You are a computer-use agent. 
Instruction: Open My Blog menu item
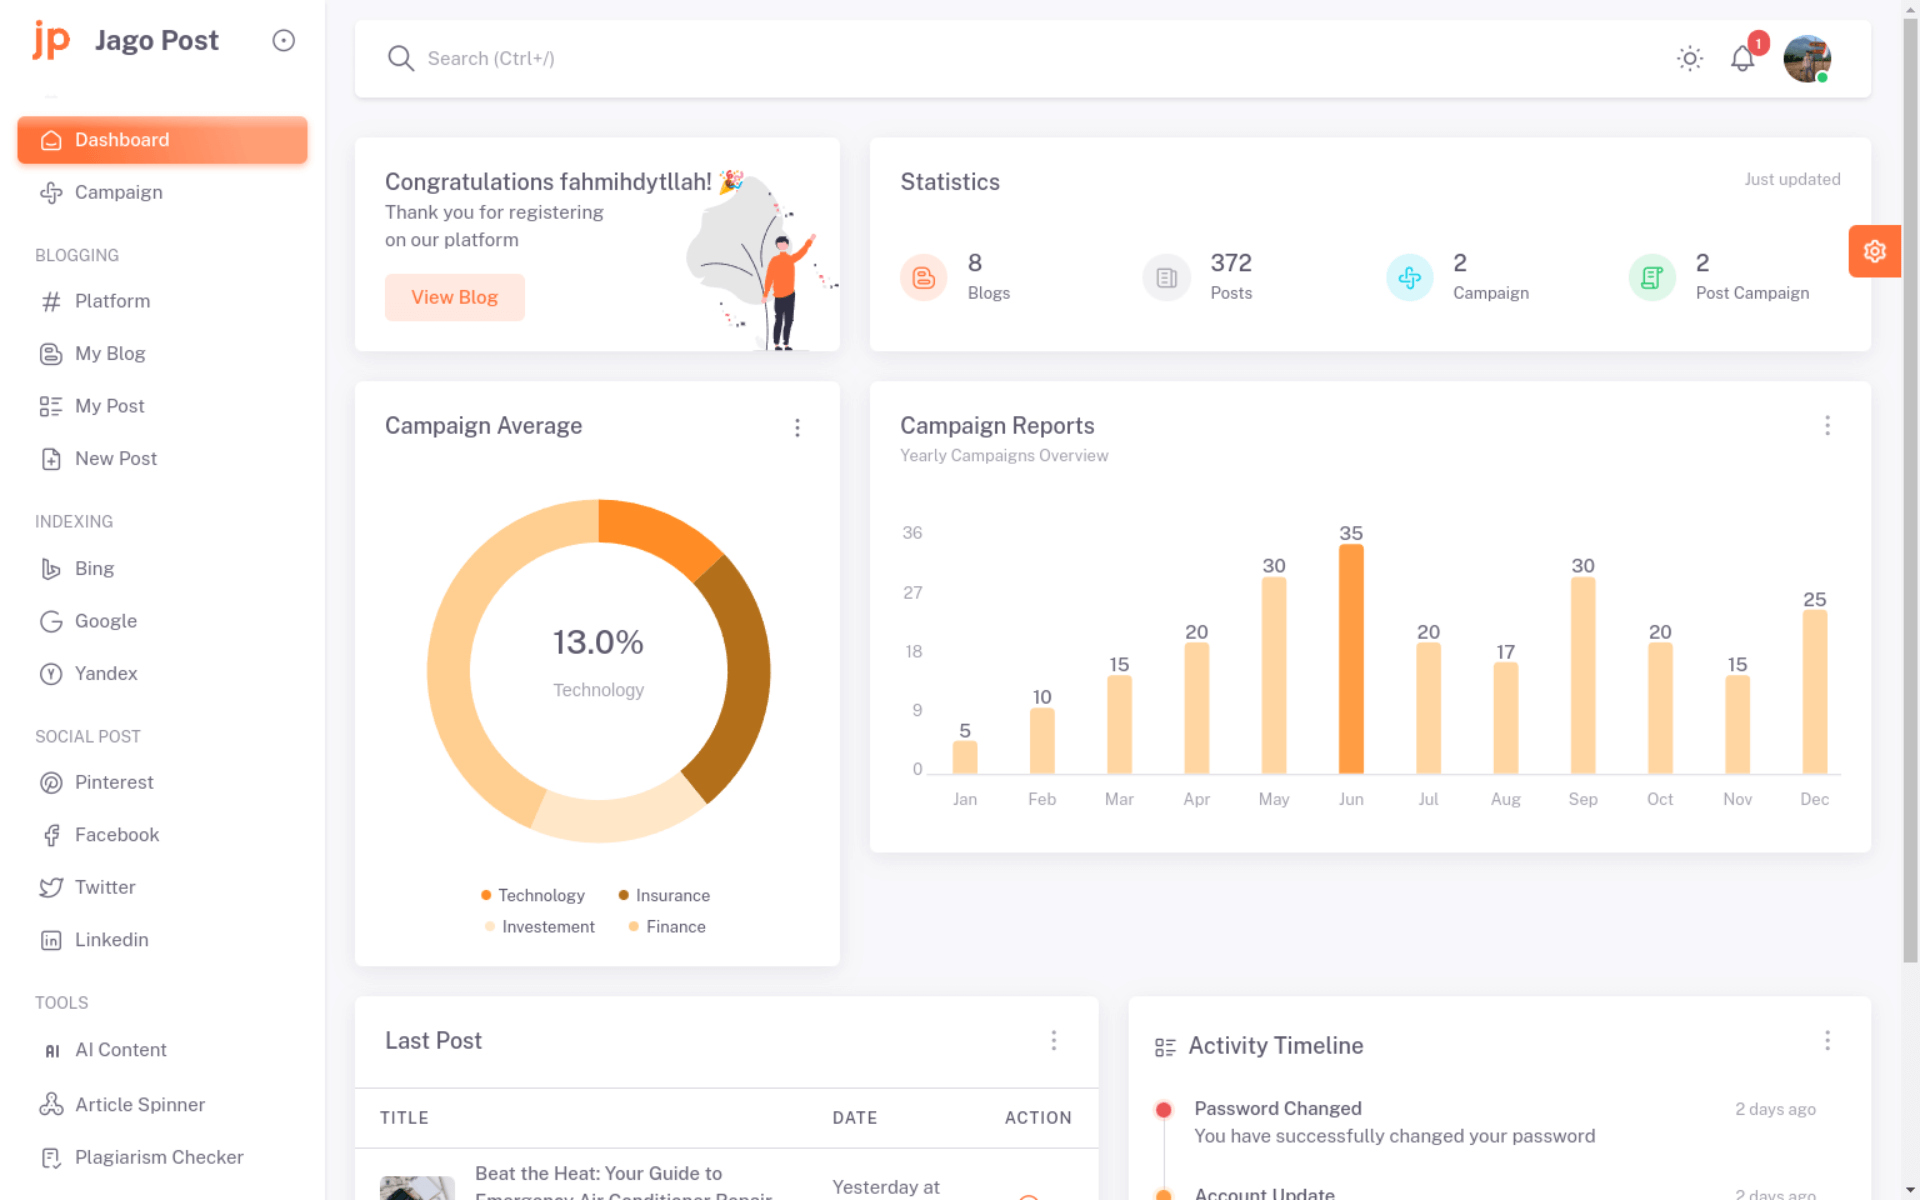click(110, 353)
